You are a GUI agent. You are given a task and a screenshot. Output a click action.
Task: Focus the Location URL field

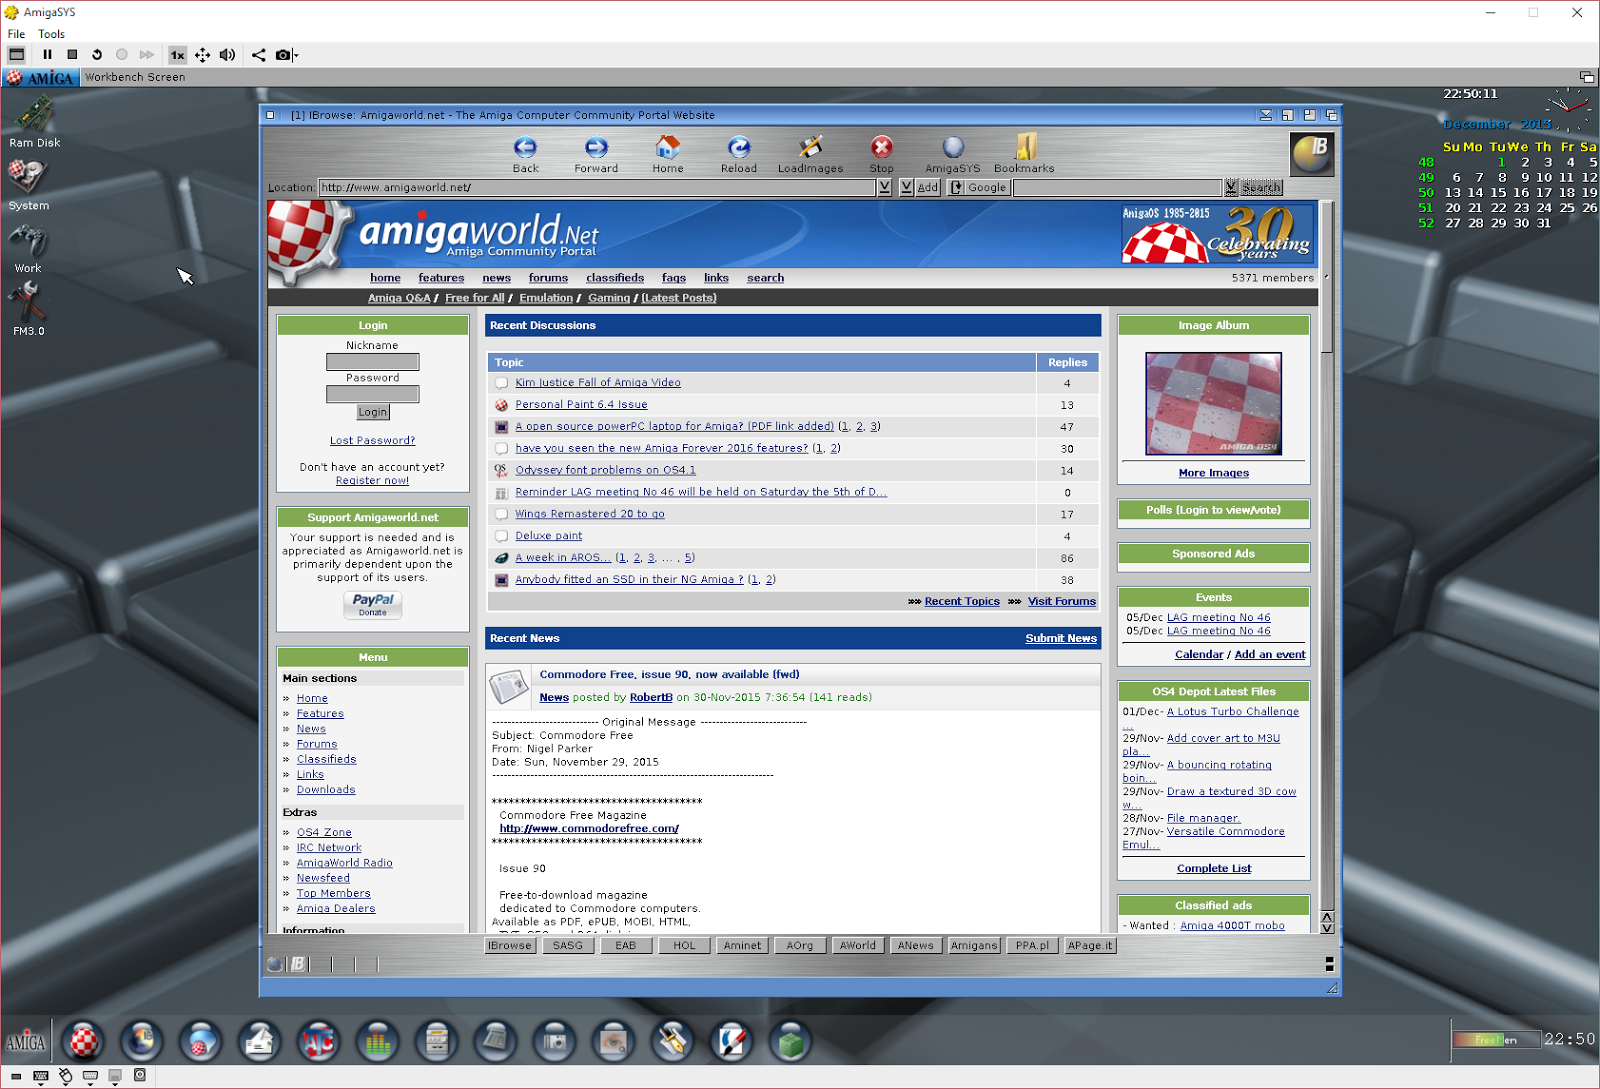(597, 187)
